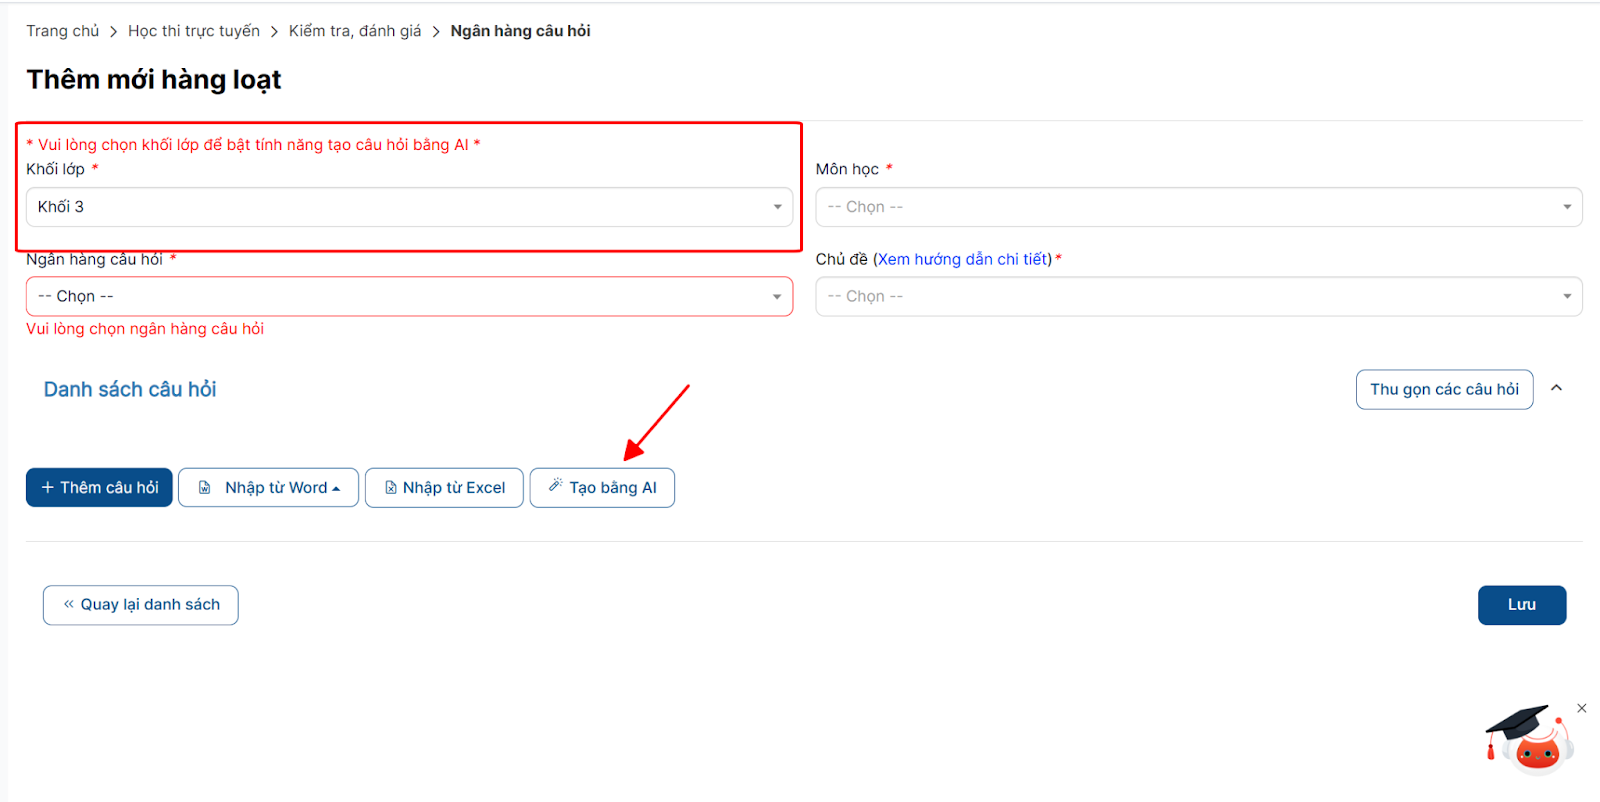
Task: Click the Ngân hàng câu hỏi breadcrumb item
Action: (520, 31)
